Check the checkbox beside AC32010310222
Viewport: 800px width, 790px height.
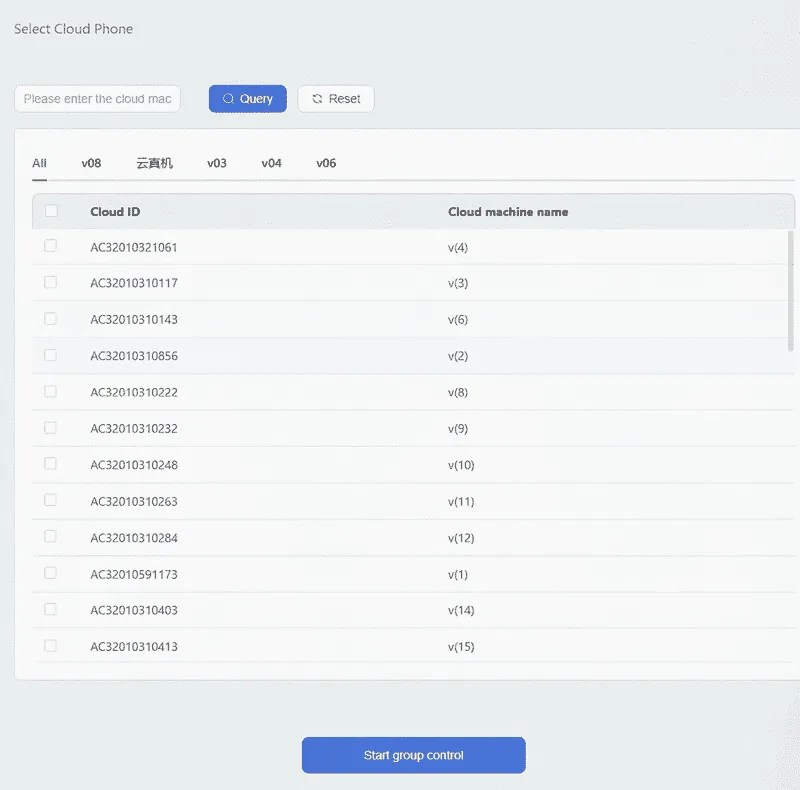(50, 392)
